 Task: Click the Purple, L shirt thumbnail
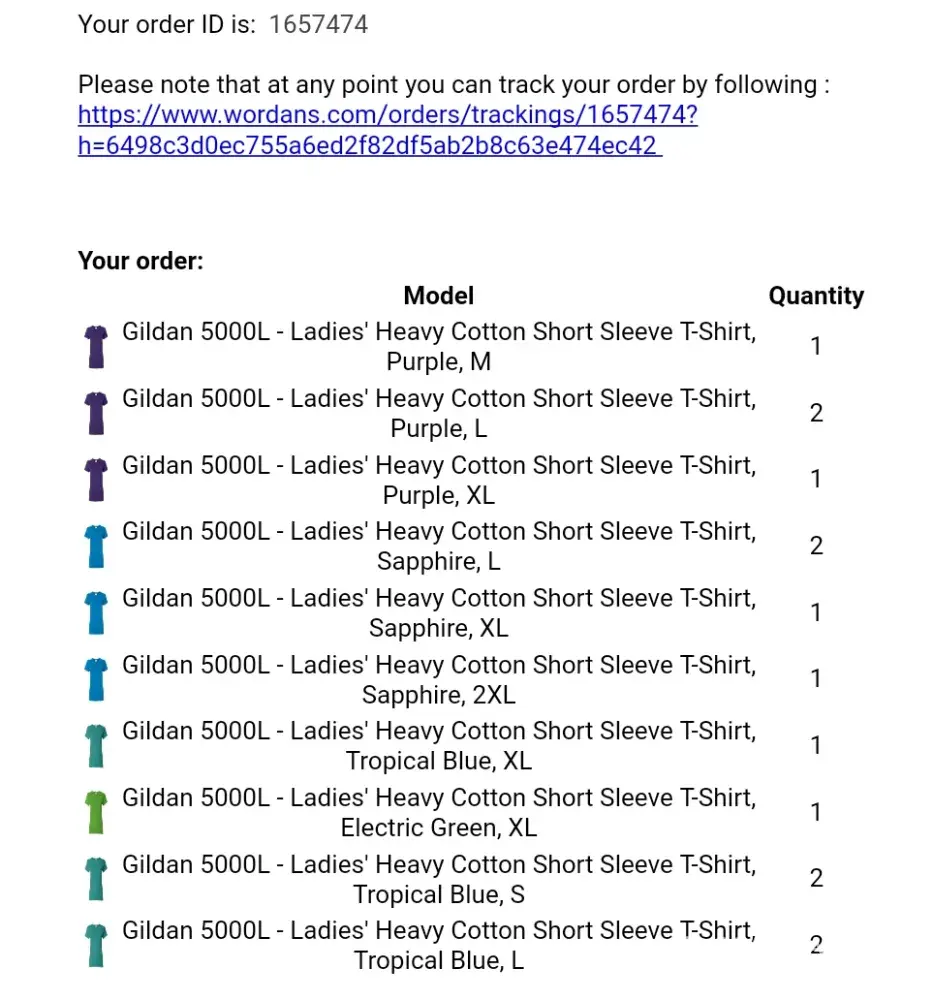coord(96,412)
